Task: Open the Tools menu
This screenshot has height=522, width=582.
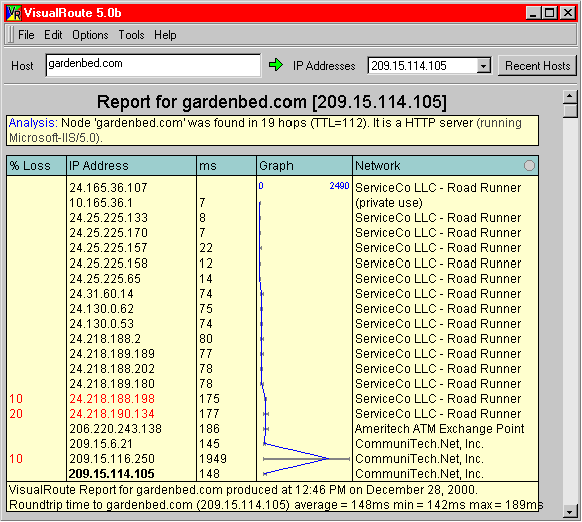Action: (131, 35)
